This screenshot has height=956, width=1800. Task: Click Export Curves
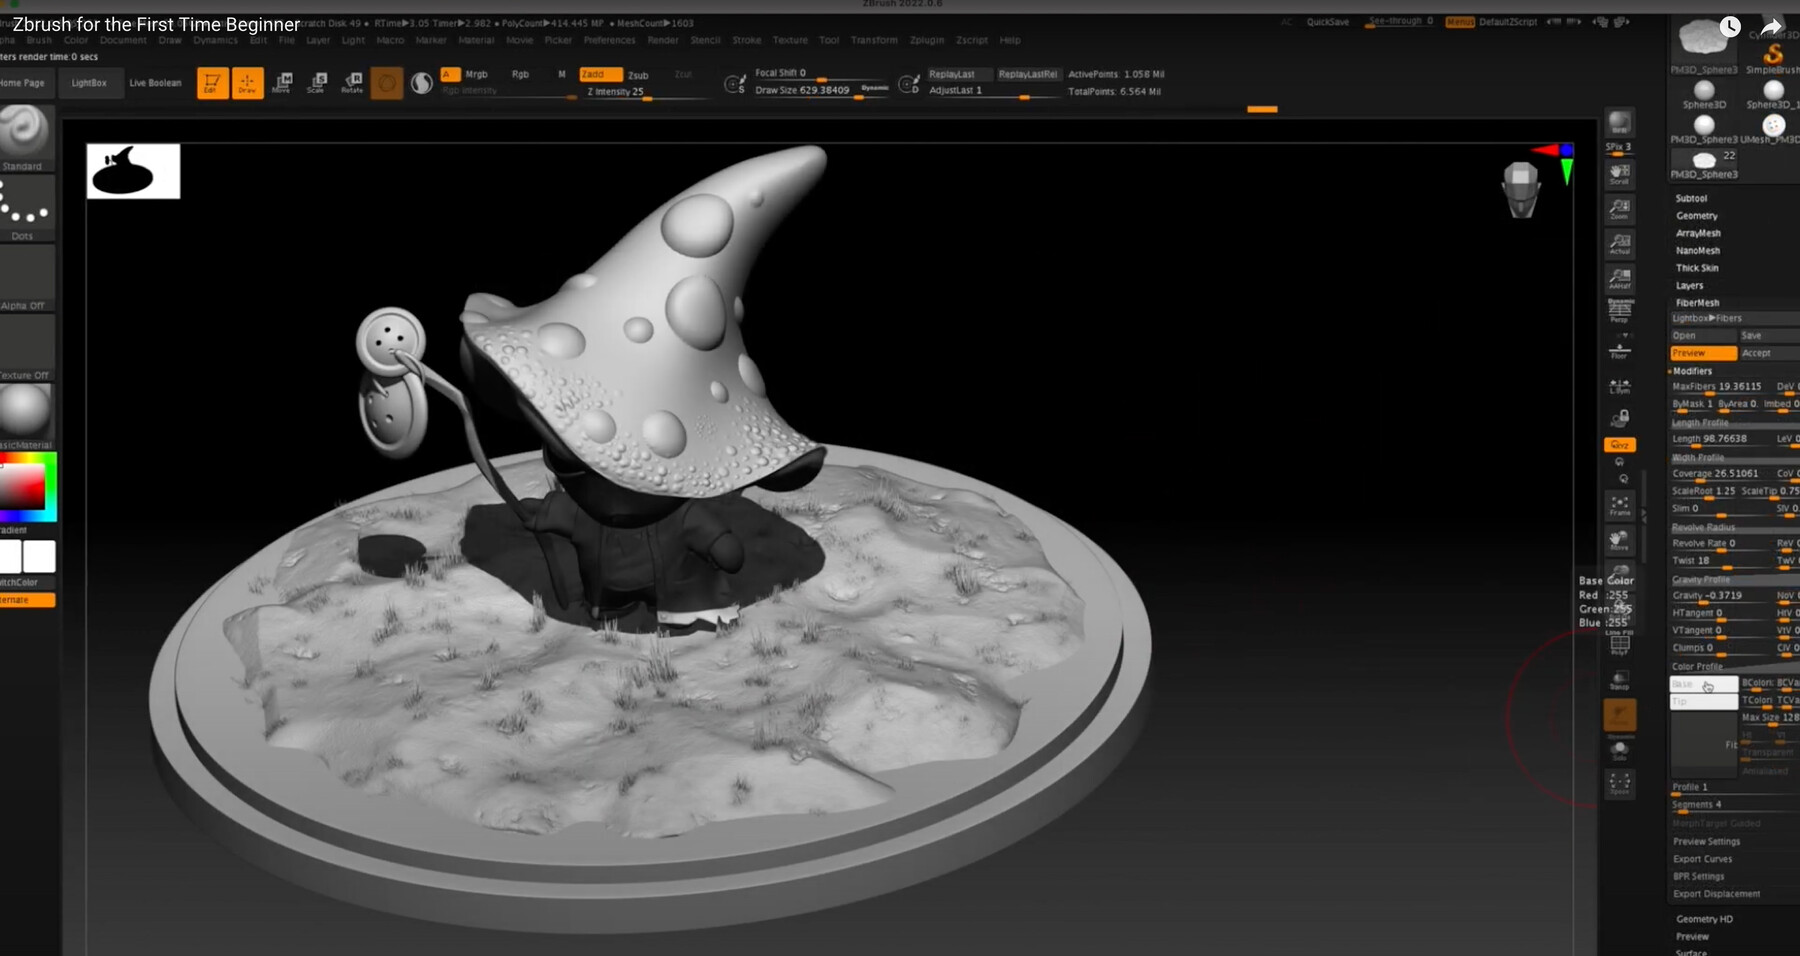[x=1702, y=859]
